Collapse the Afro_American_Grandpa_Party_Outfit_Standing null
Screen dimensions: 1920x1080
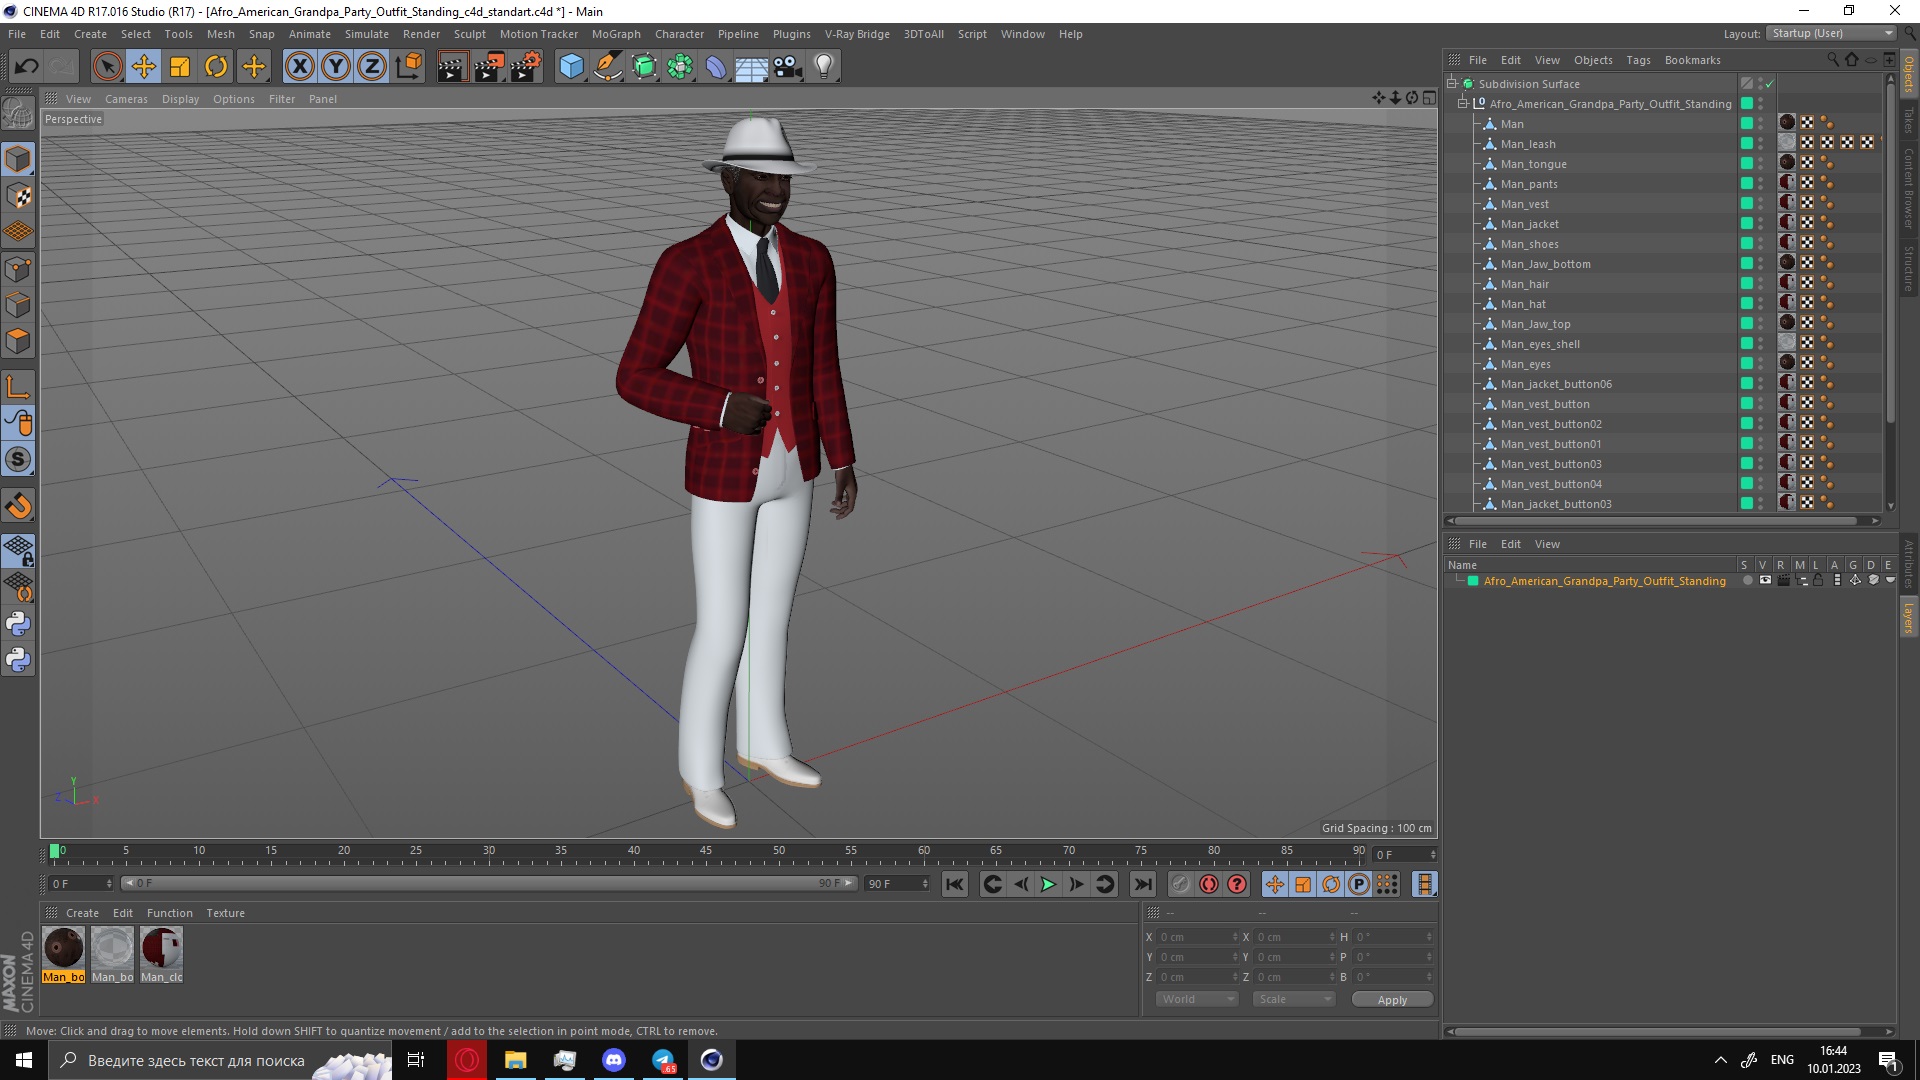[1463, 104]
